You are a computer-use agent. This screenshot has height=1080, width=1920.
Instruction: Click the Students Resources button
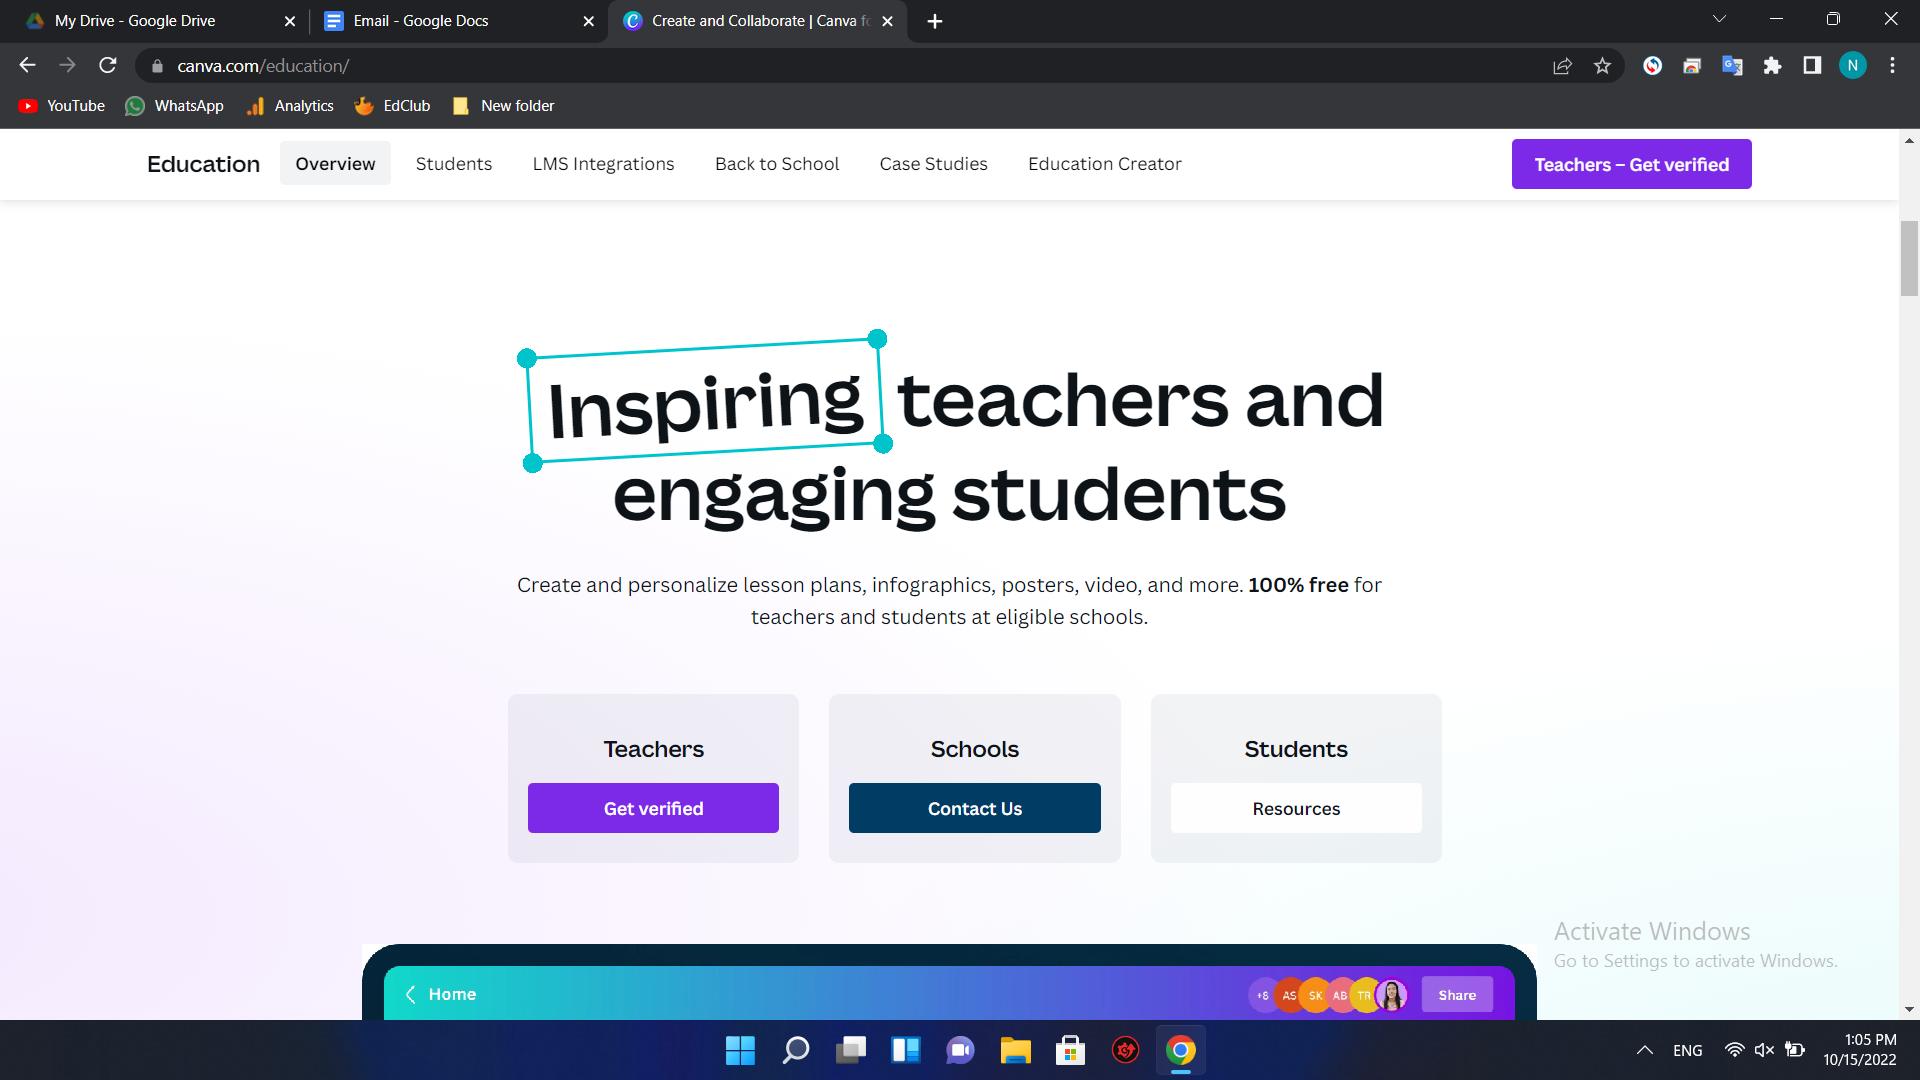tap(1296, 808)
